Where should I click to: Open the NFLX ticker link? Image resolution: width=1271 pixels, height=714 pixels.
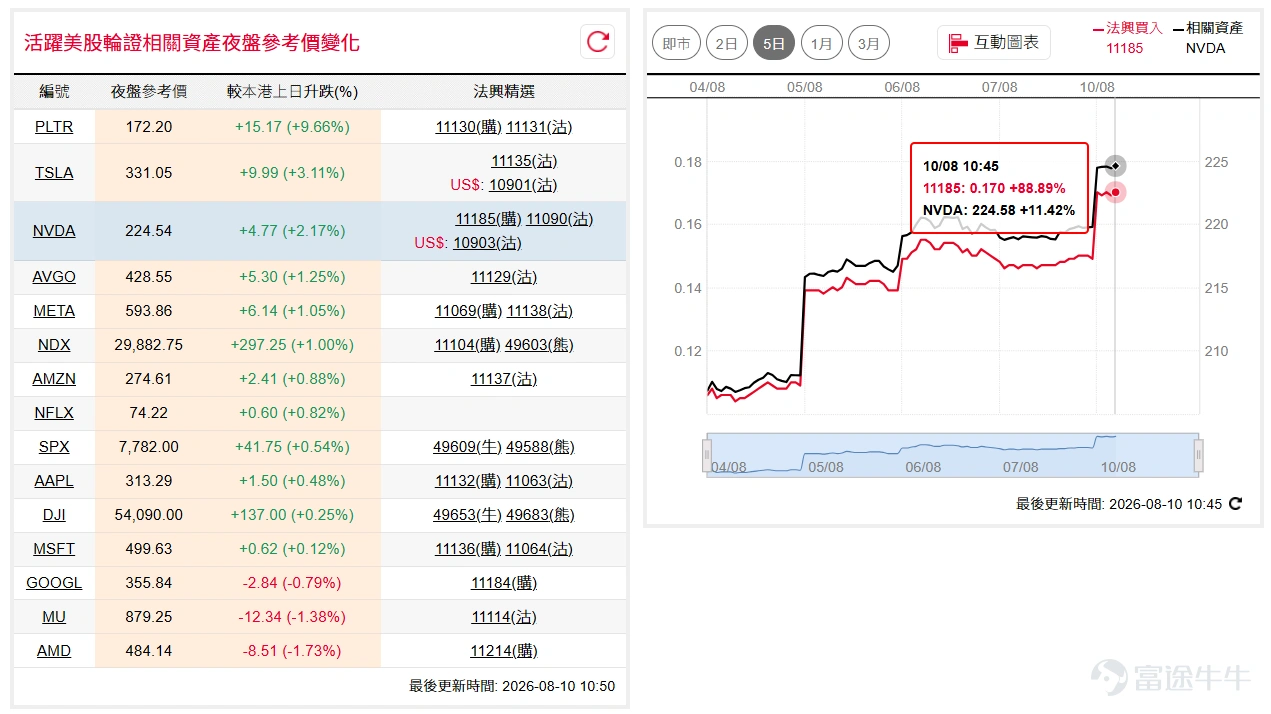54,413
